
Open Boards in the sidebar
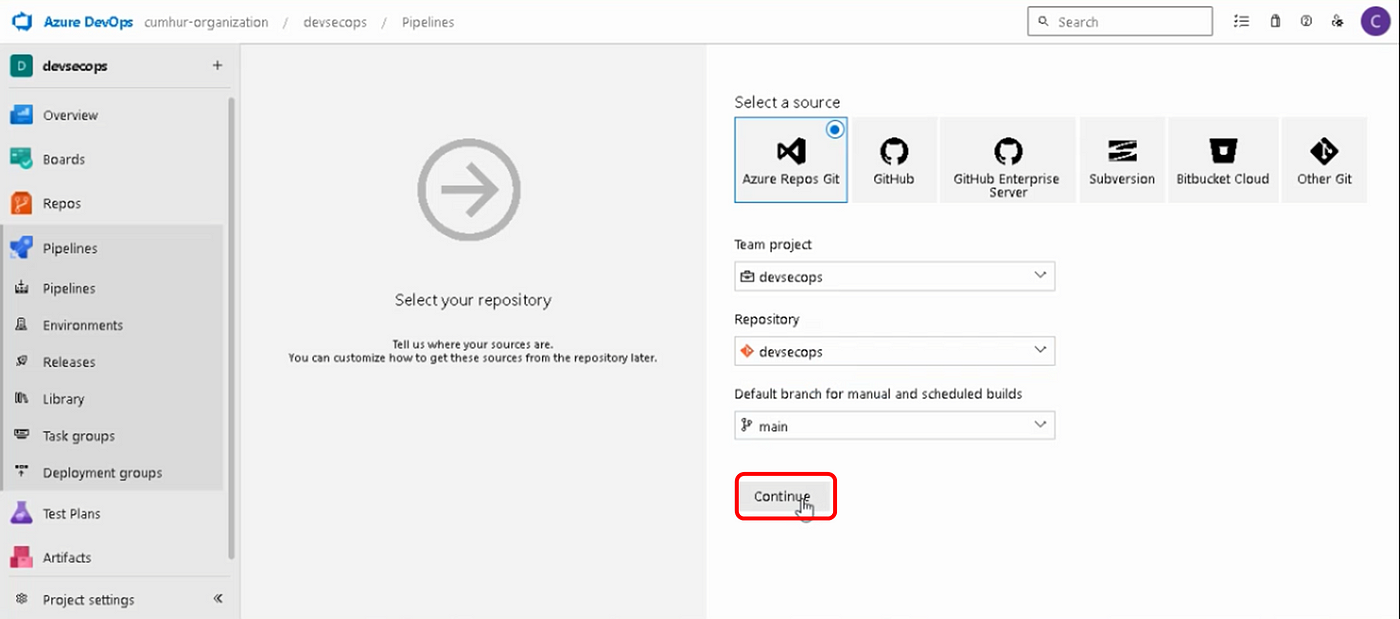tap(64, 159)
